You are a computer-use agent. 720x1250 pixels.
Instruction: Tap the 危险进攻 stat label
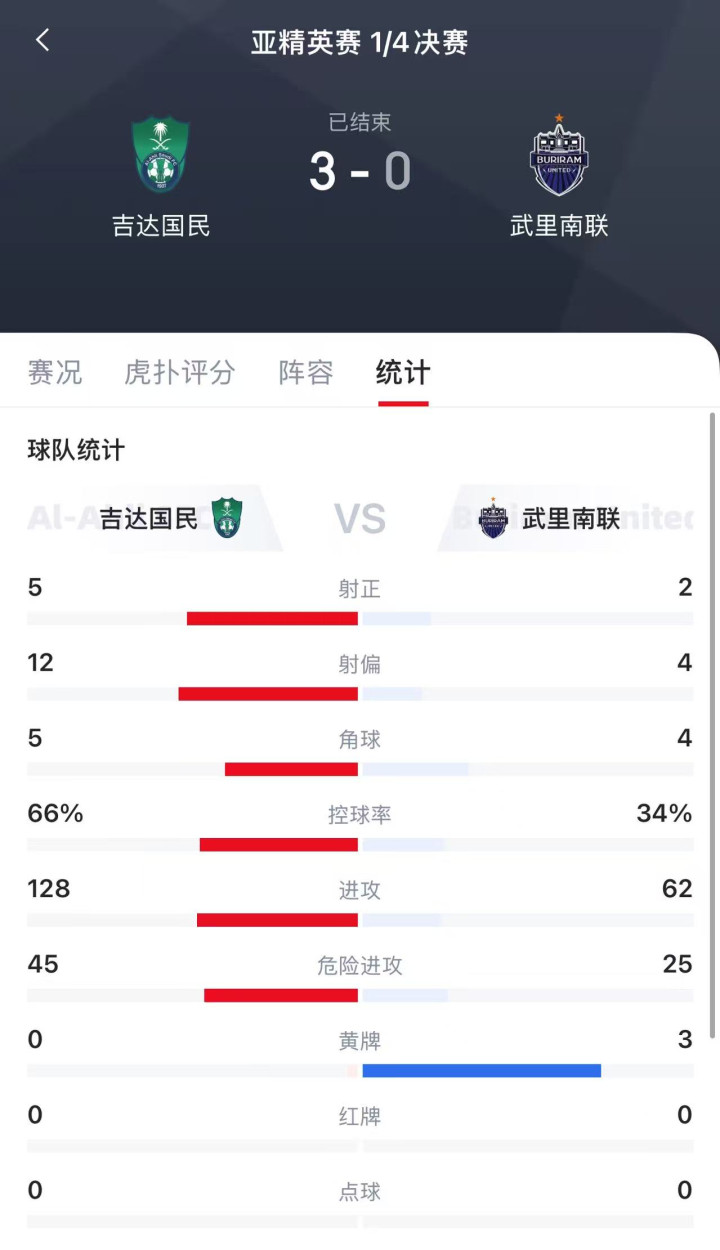click(360, 966)
